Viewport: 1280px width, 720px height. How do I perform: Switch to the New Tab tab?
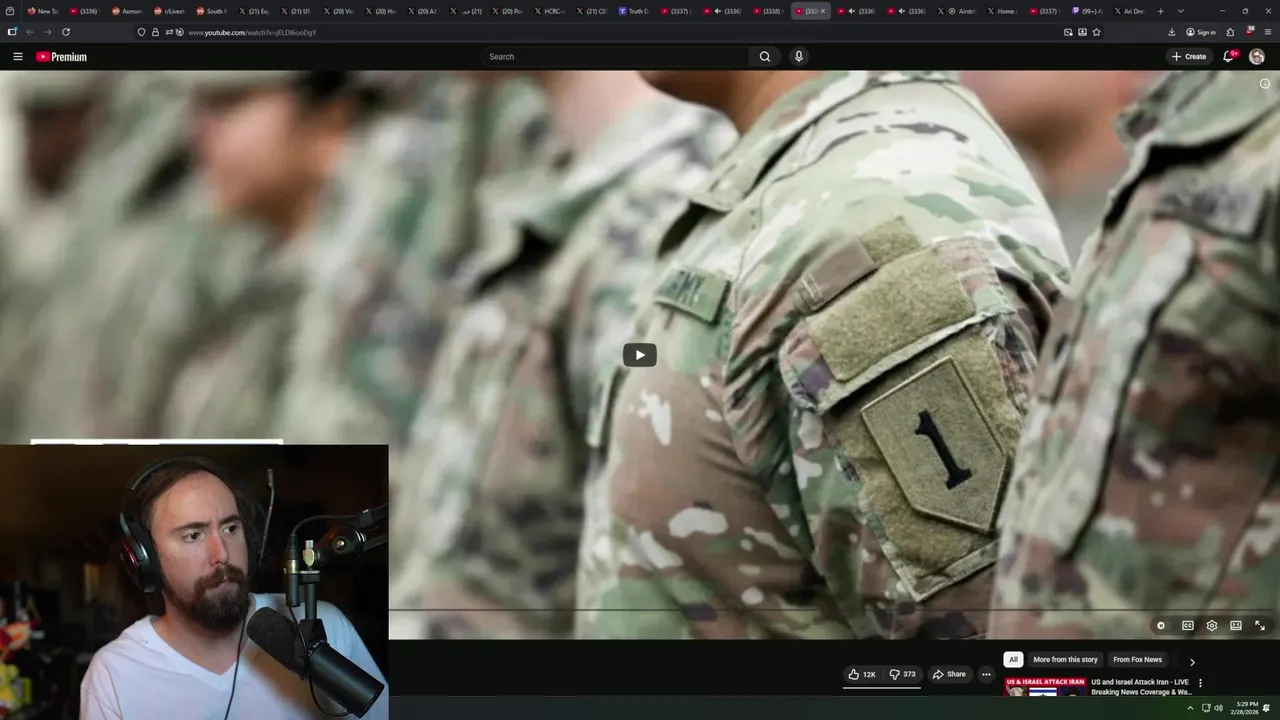[44, 11]
